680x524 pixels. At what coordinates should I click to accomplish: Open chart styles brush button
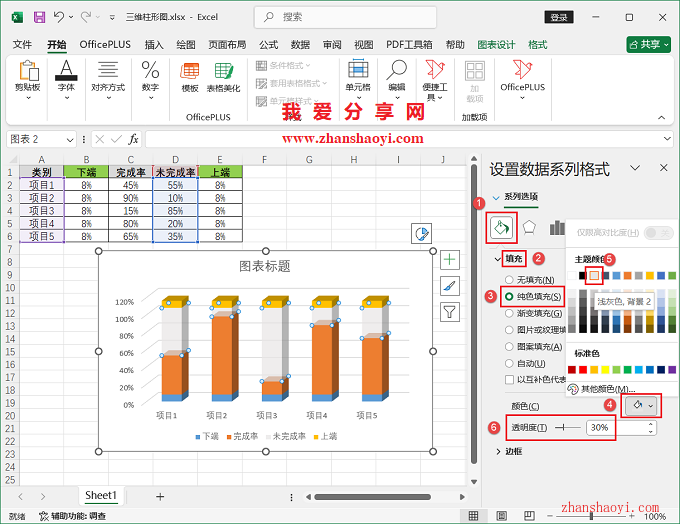[x=450, y=286]
